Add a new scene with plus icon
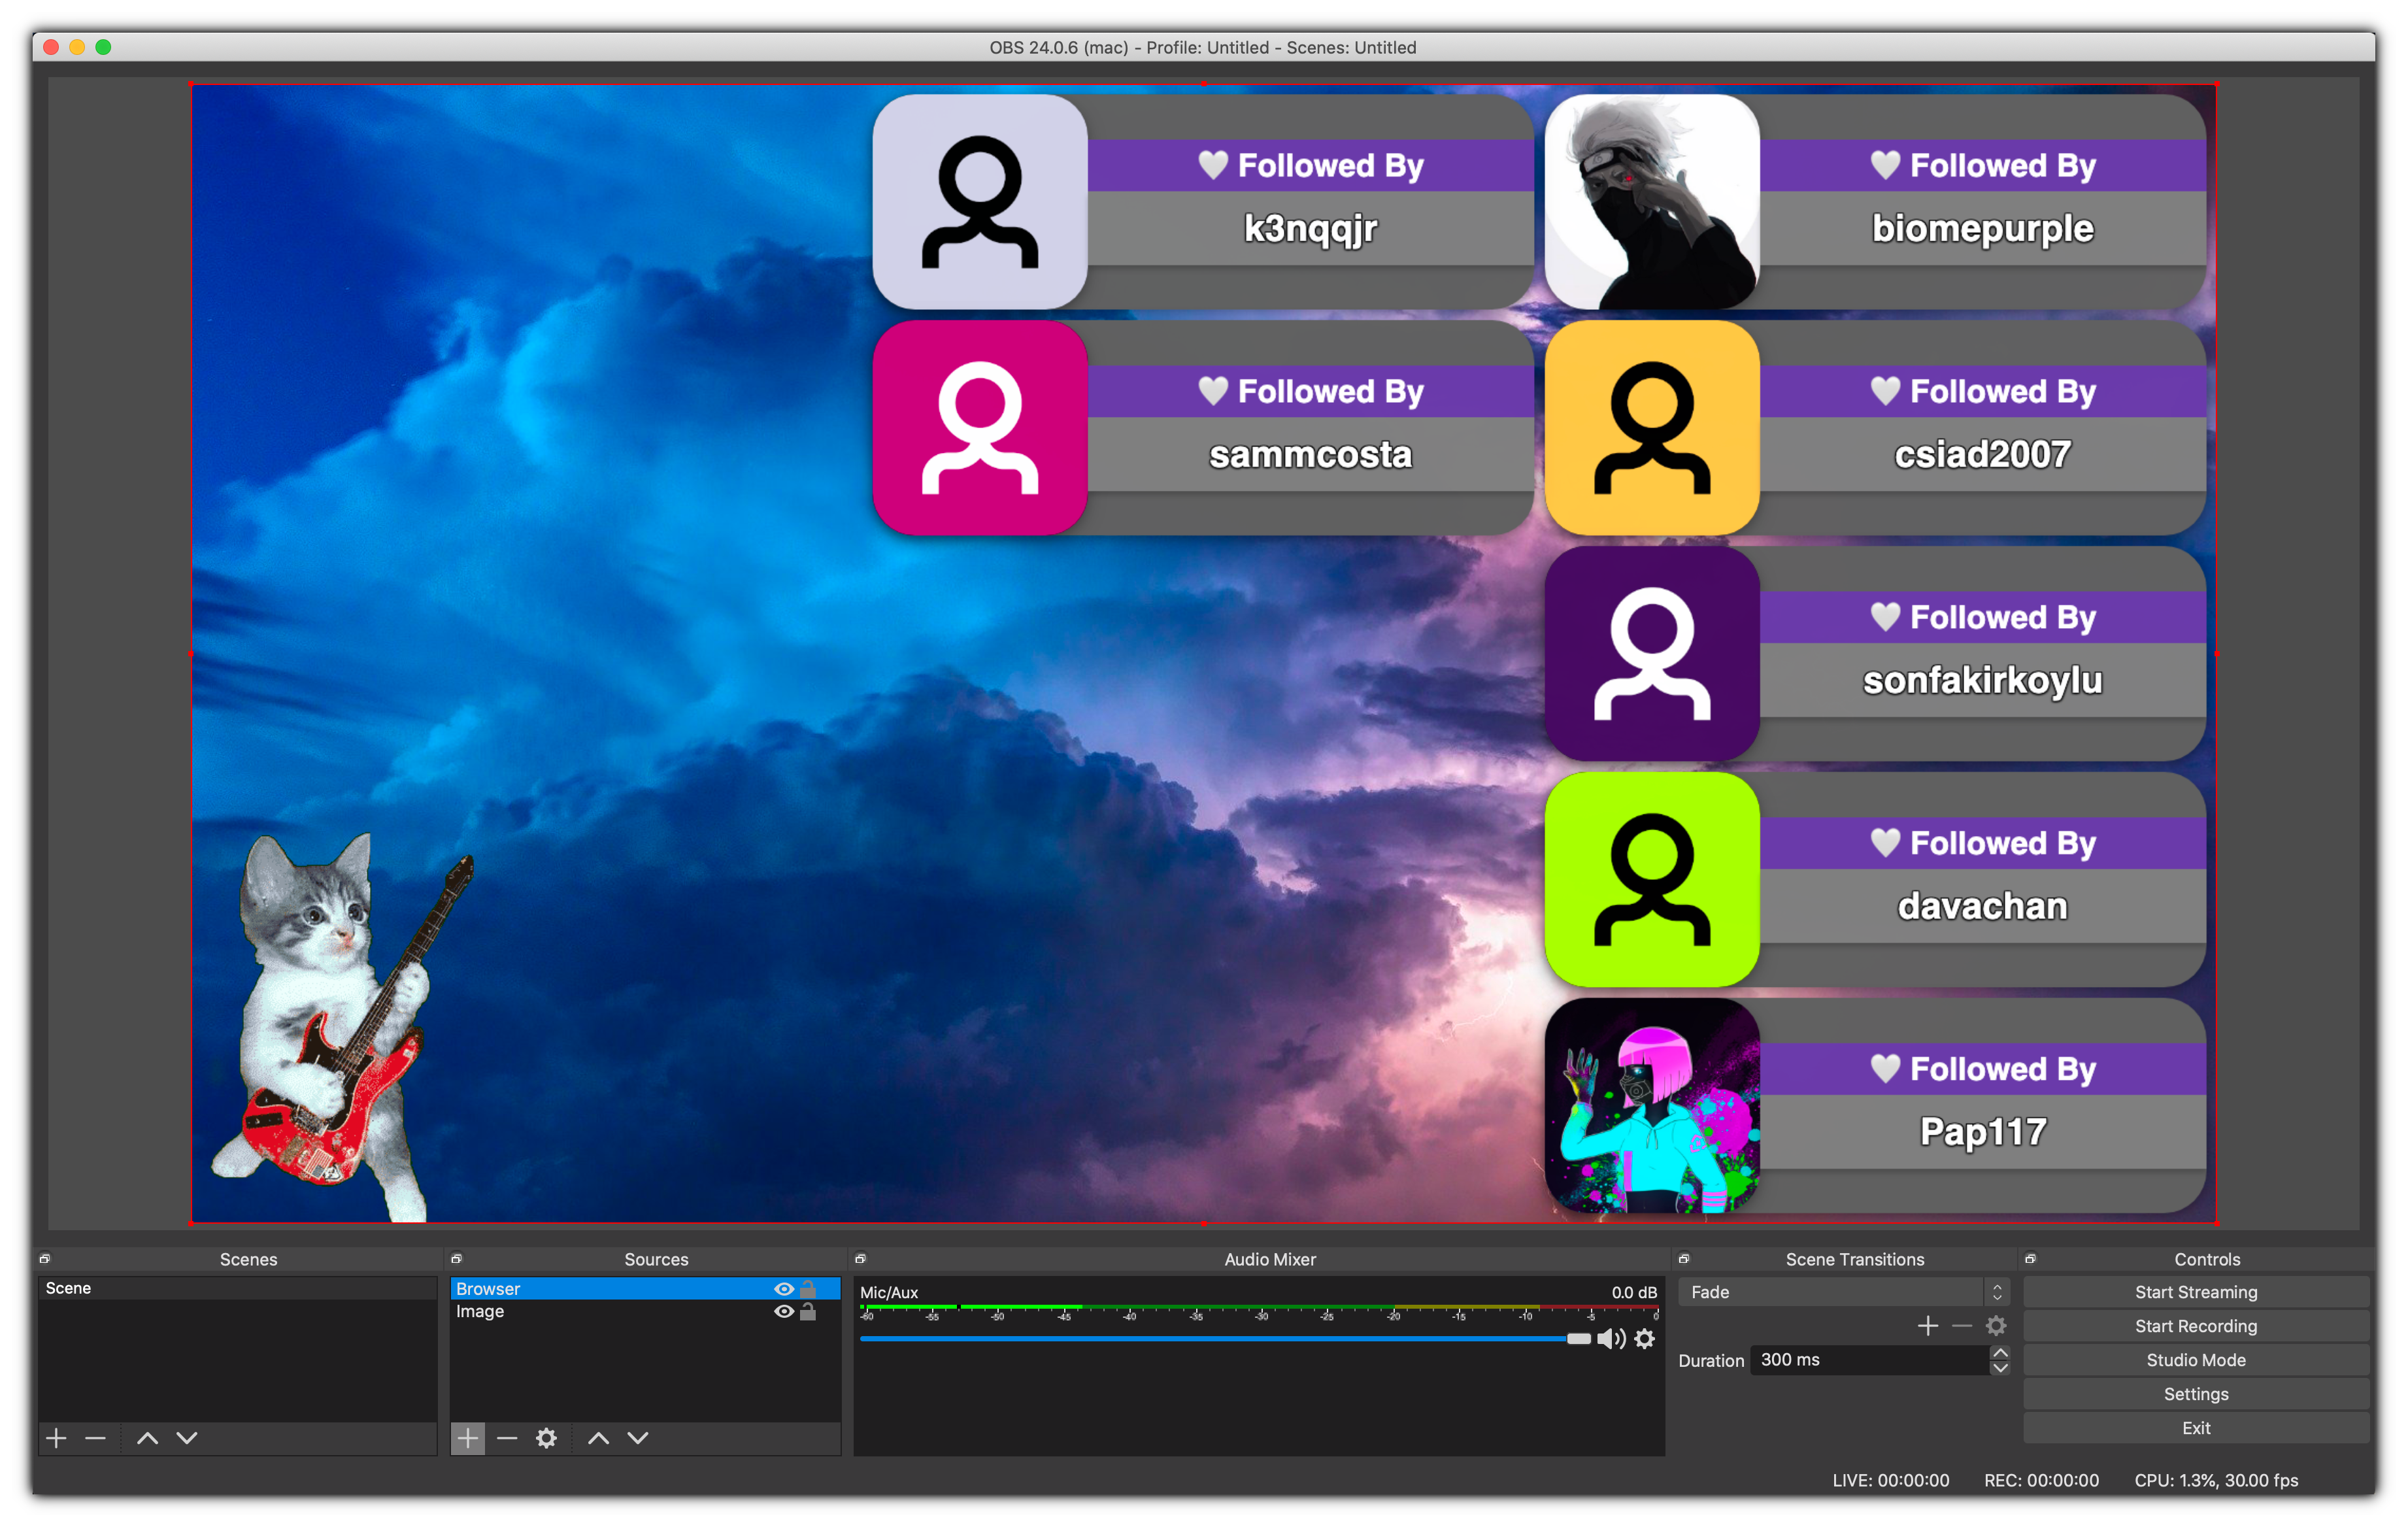The image size is (2408, 1527). [57, 1438]
